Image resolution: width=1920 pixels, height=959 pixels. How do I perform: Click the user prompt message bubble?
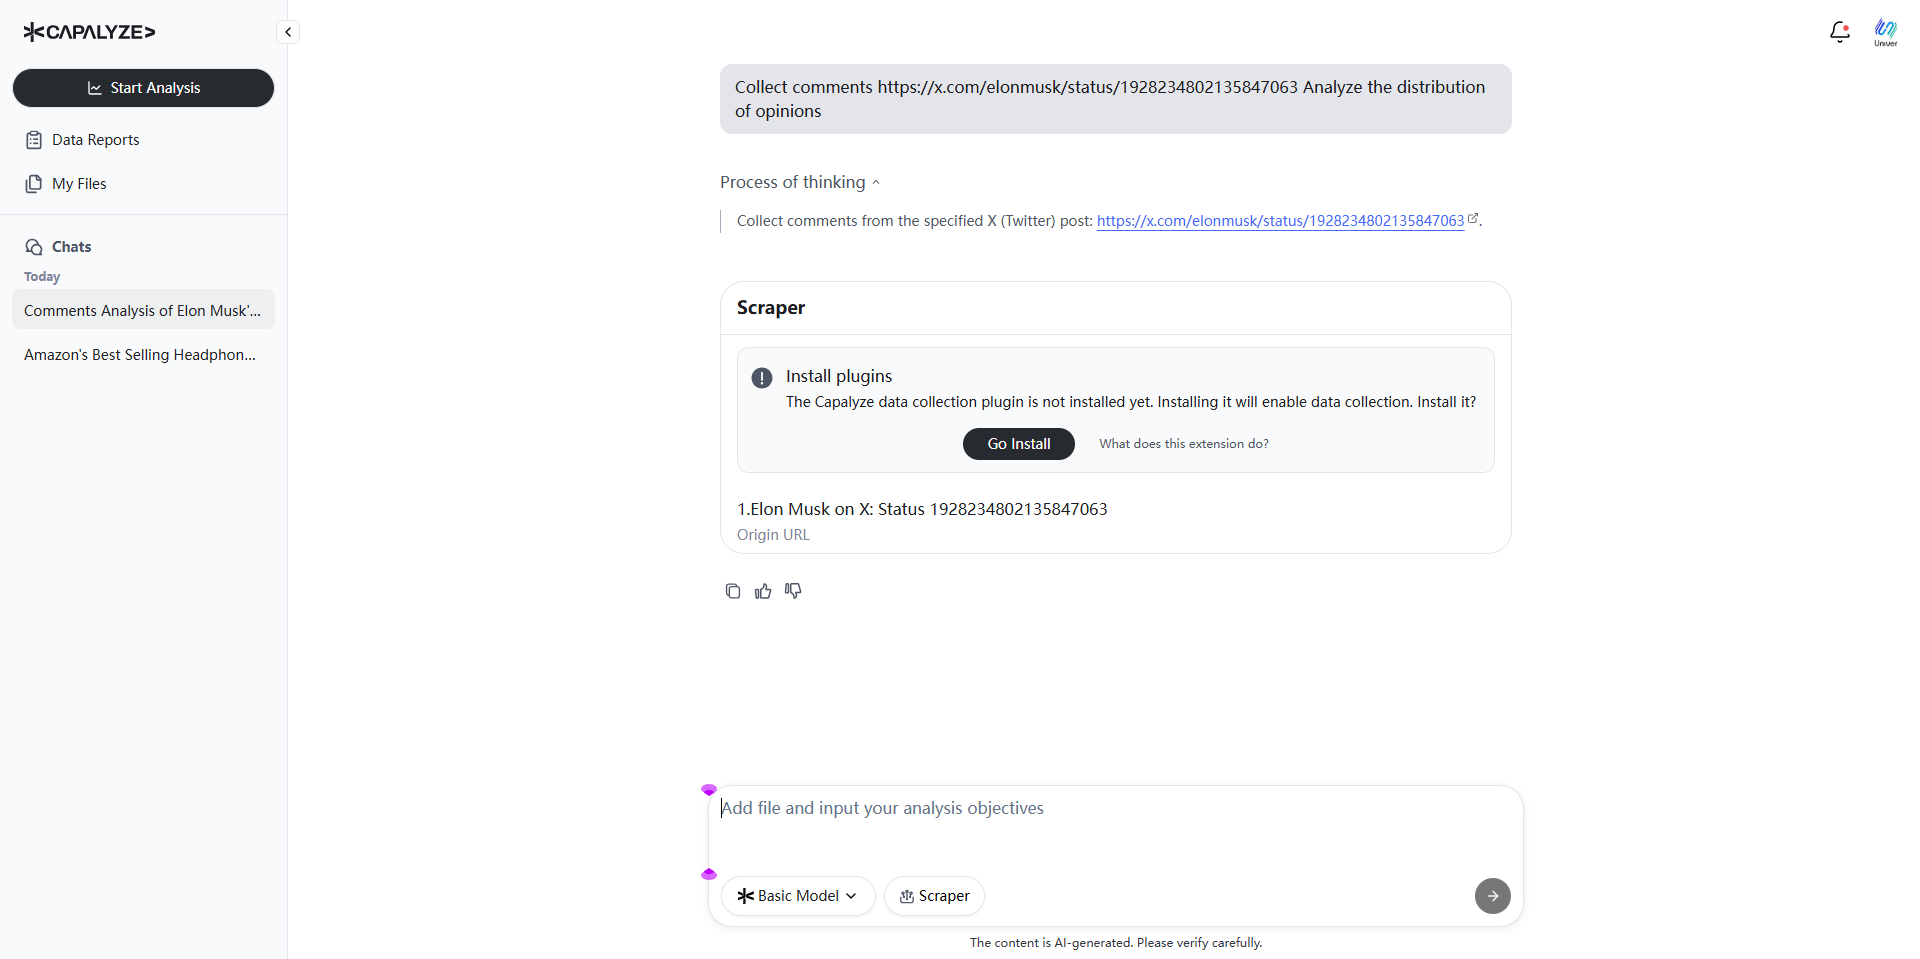pos(1115,99)
